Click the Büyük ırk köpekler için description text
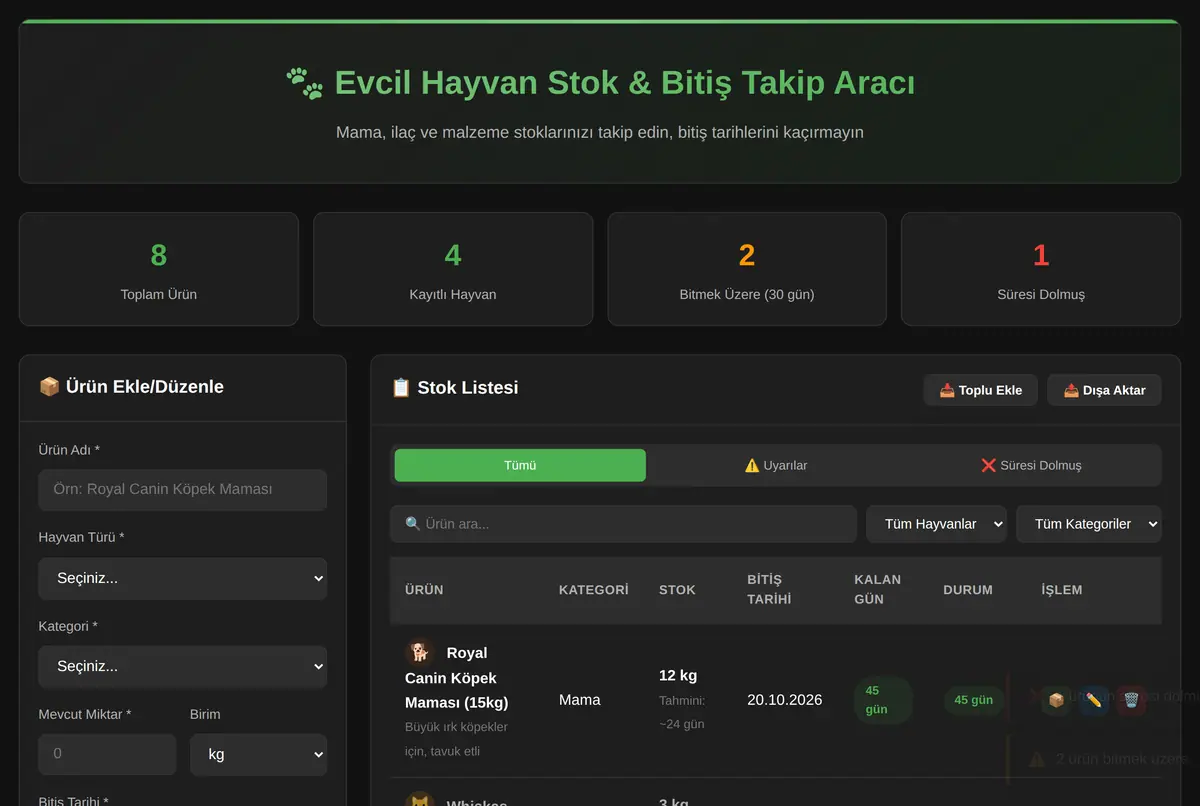The height and width of the screenshot is (806, 1200). click(x=456, y=739)
